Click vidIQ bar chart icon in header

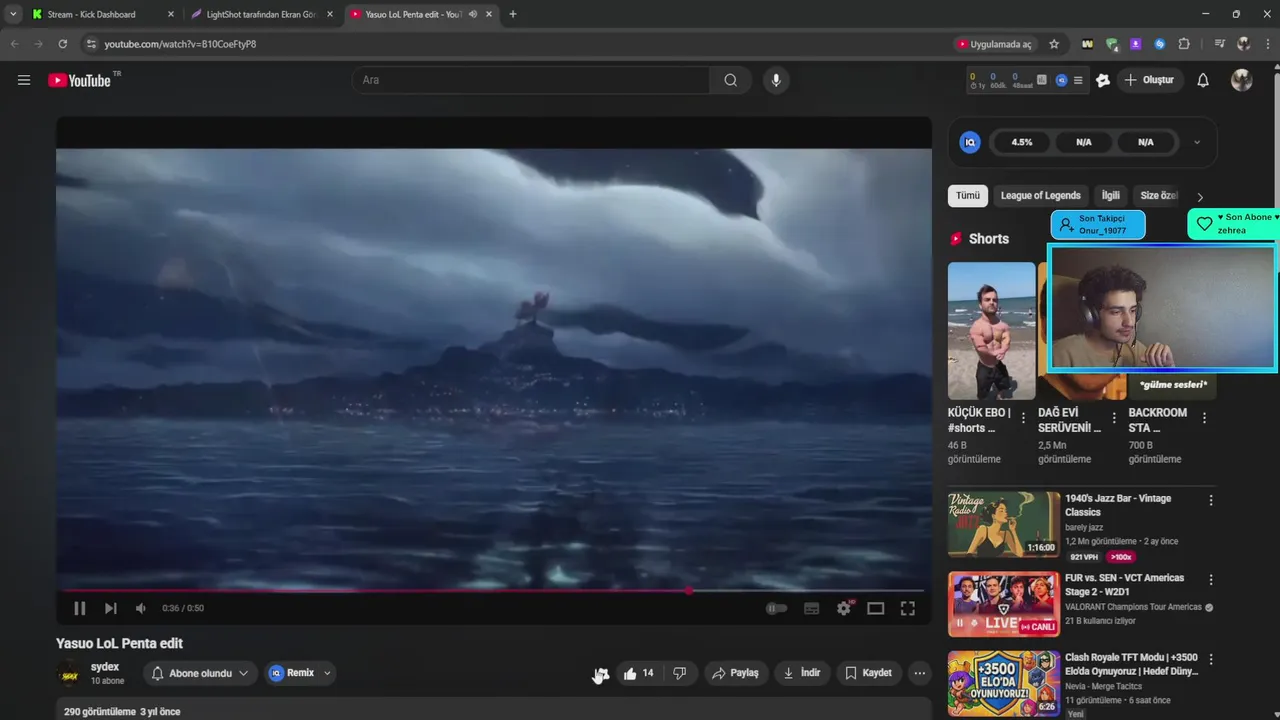(x=1042, y=80)
